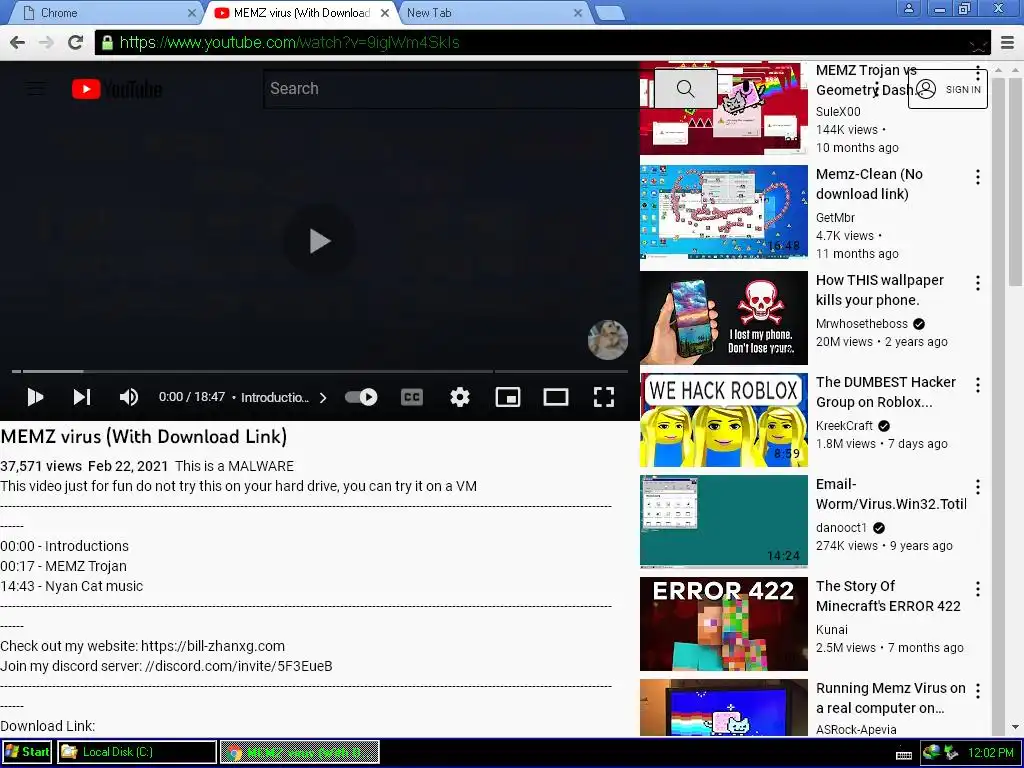Image resolution: width=1024 pixels, height=768 pixels.
Task: Click the page vertical scrollbar thumb
Action: (1015, 181)
